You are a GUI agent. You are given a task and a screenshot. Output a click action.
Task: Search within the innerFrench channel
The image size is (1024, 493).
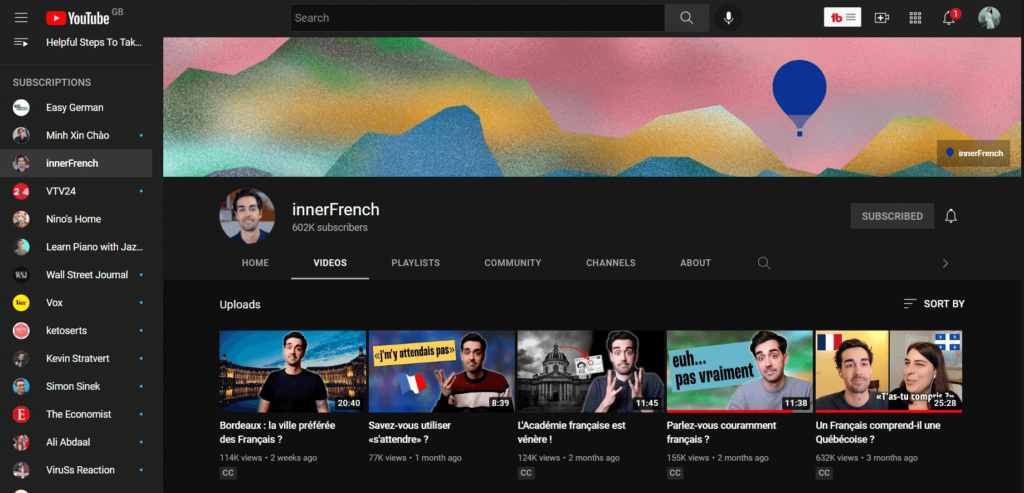763,263
